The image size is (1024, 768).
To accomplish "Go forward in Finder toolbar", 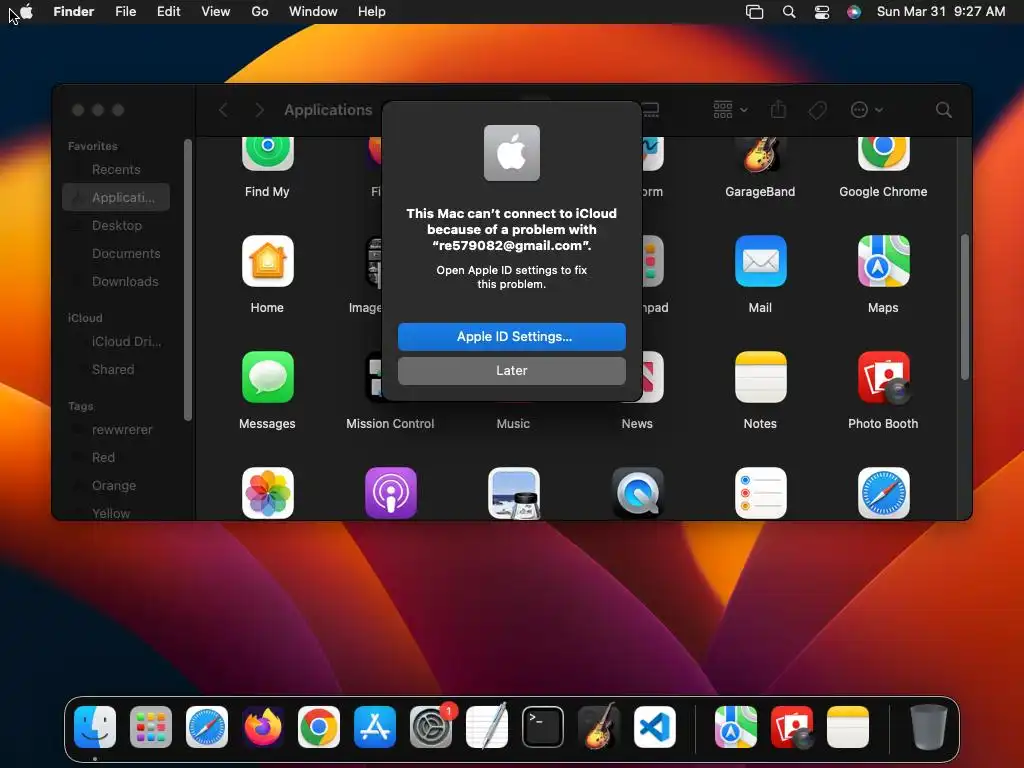I will coord(259,110).
